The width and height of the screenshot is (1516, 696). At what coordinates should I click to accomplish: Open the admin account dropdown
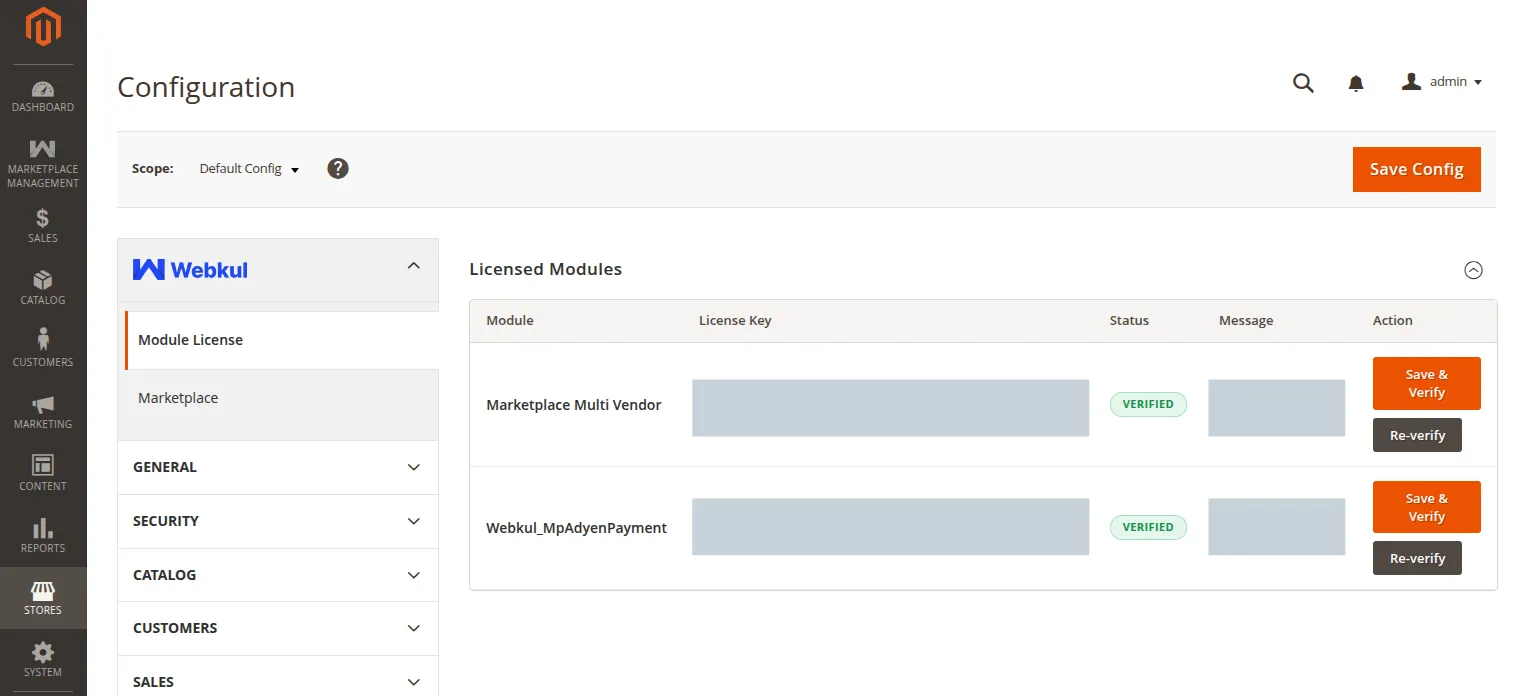pyautogui.click(x=1442, y=82)
